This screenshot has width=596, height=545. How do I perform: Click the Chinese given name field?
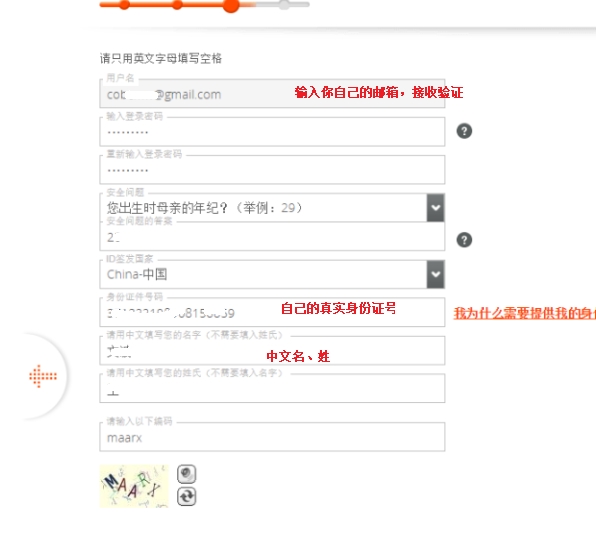pyautogui.click(x=272, y=350)
